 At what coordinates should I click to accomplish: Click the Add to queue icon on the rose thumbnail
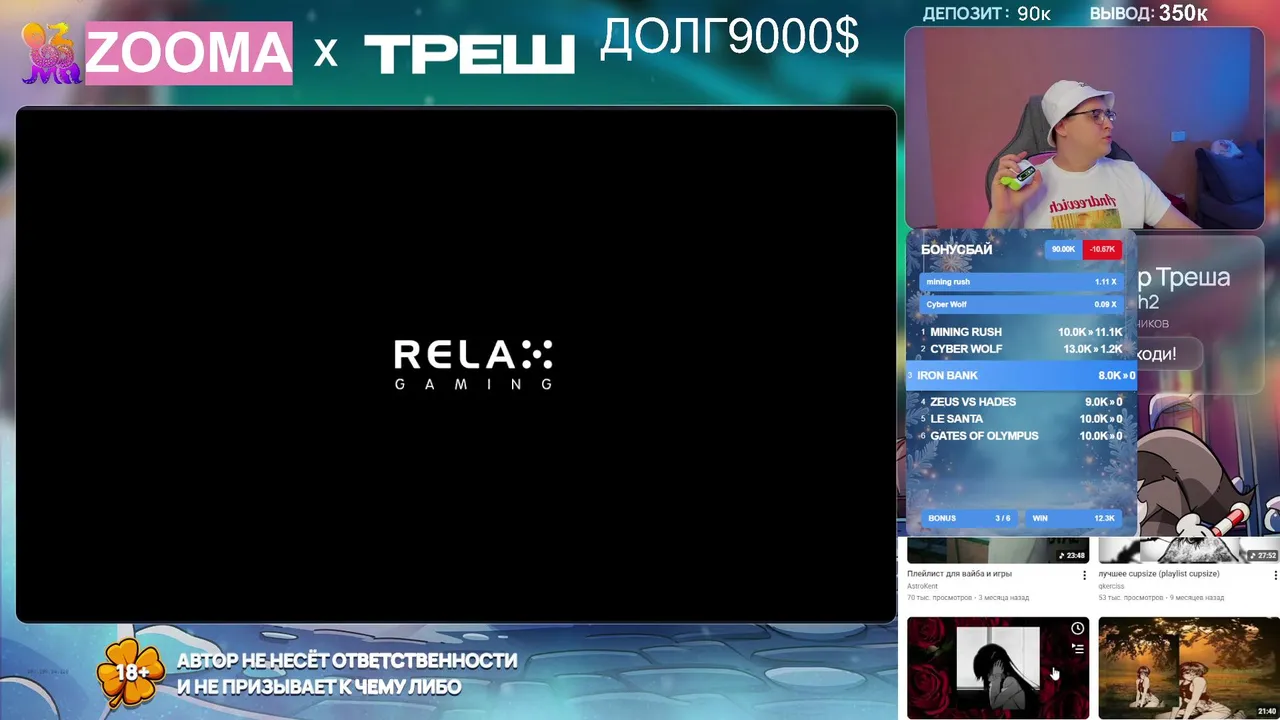[x=1077, y=648]
